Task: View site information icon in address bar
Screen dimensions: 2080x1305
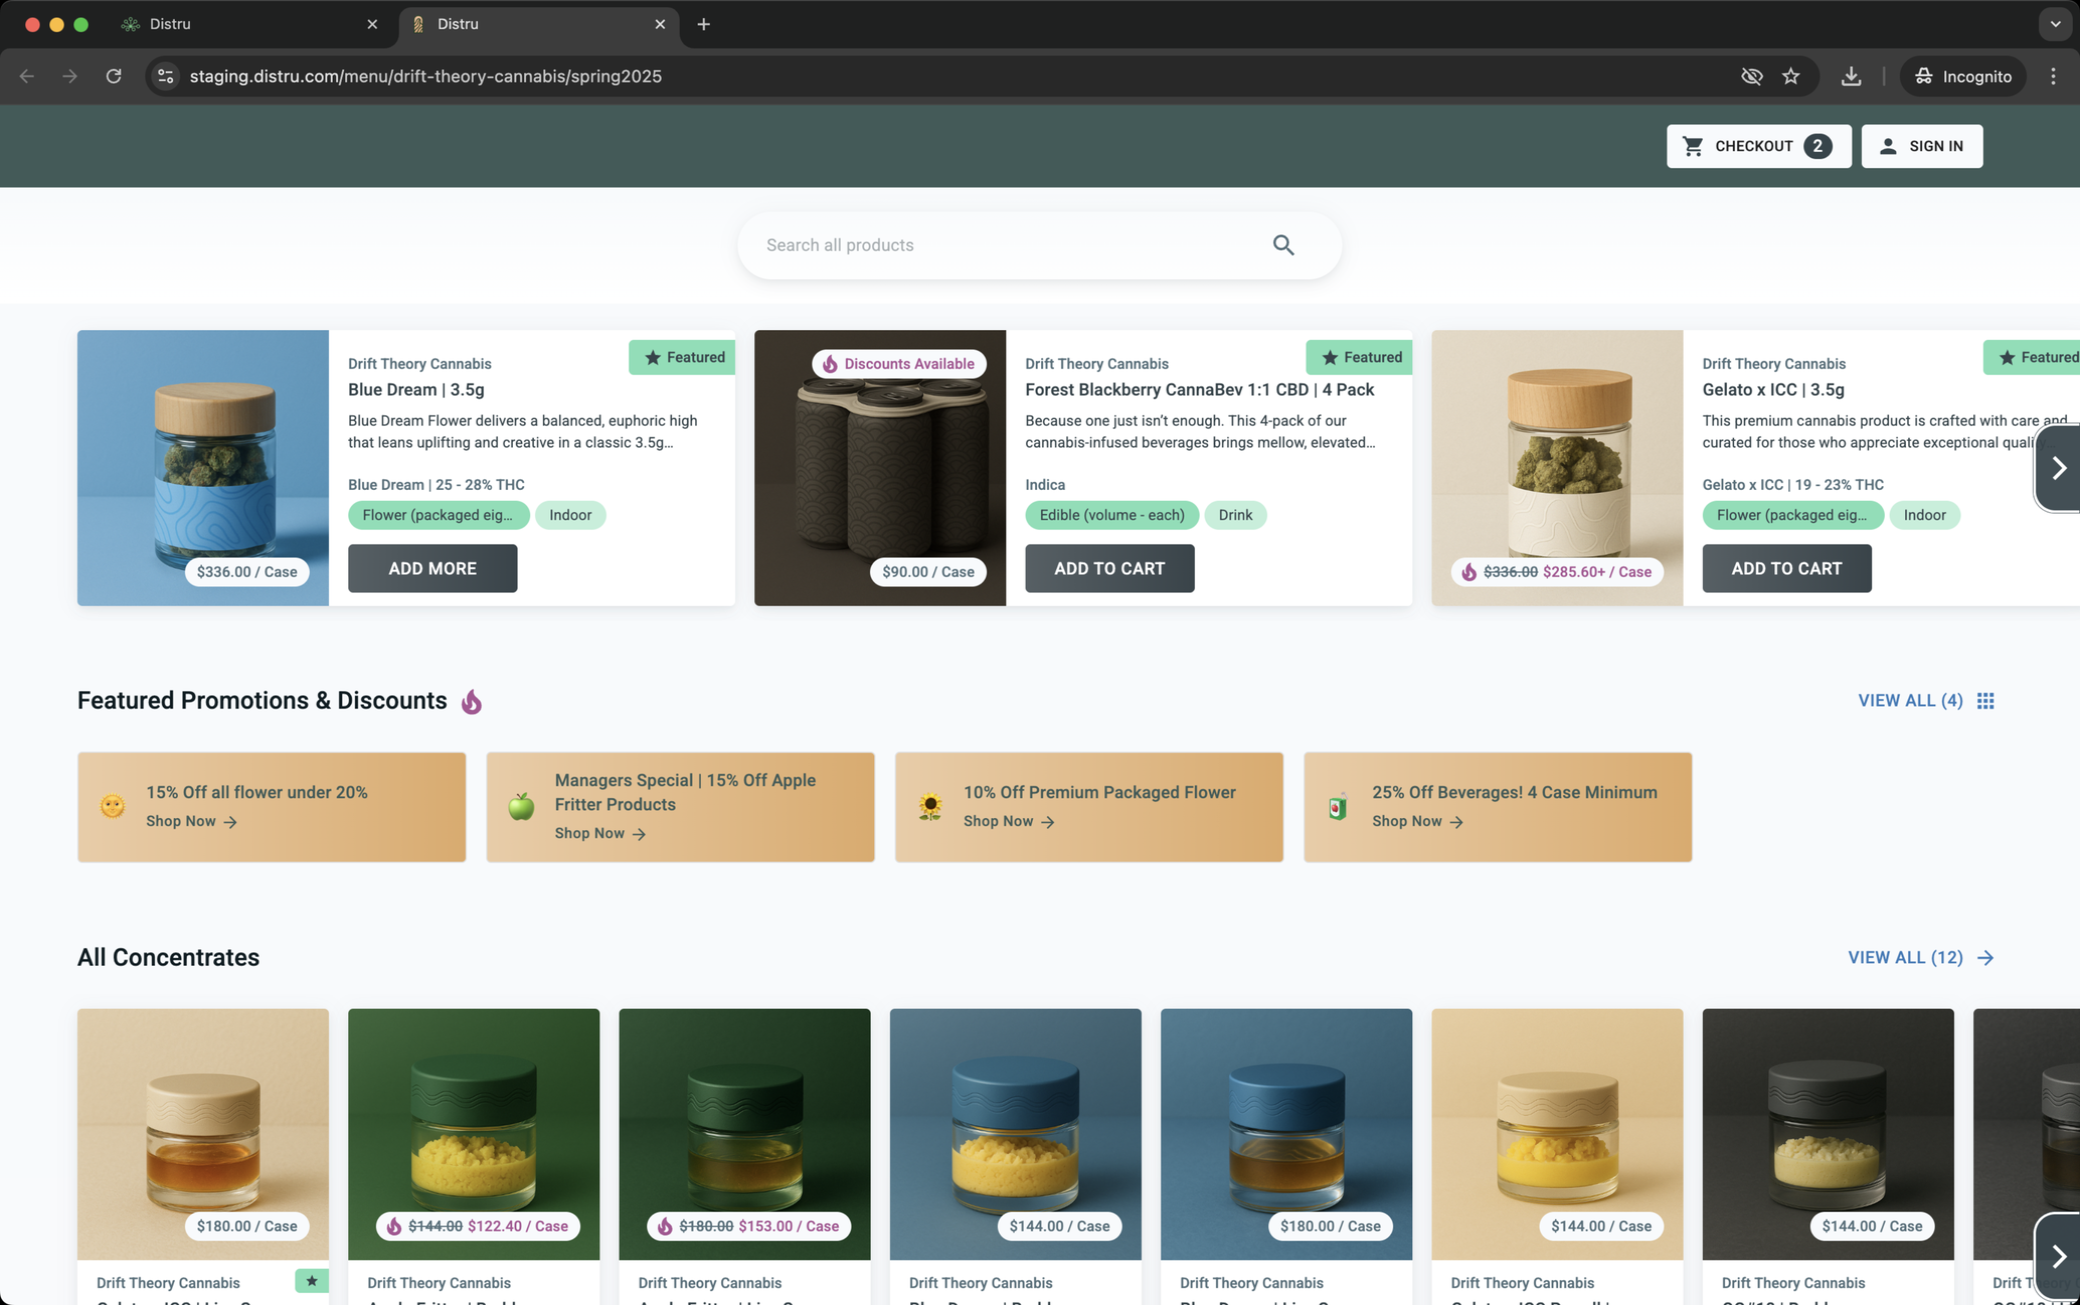Action: [x=166, y=76]
